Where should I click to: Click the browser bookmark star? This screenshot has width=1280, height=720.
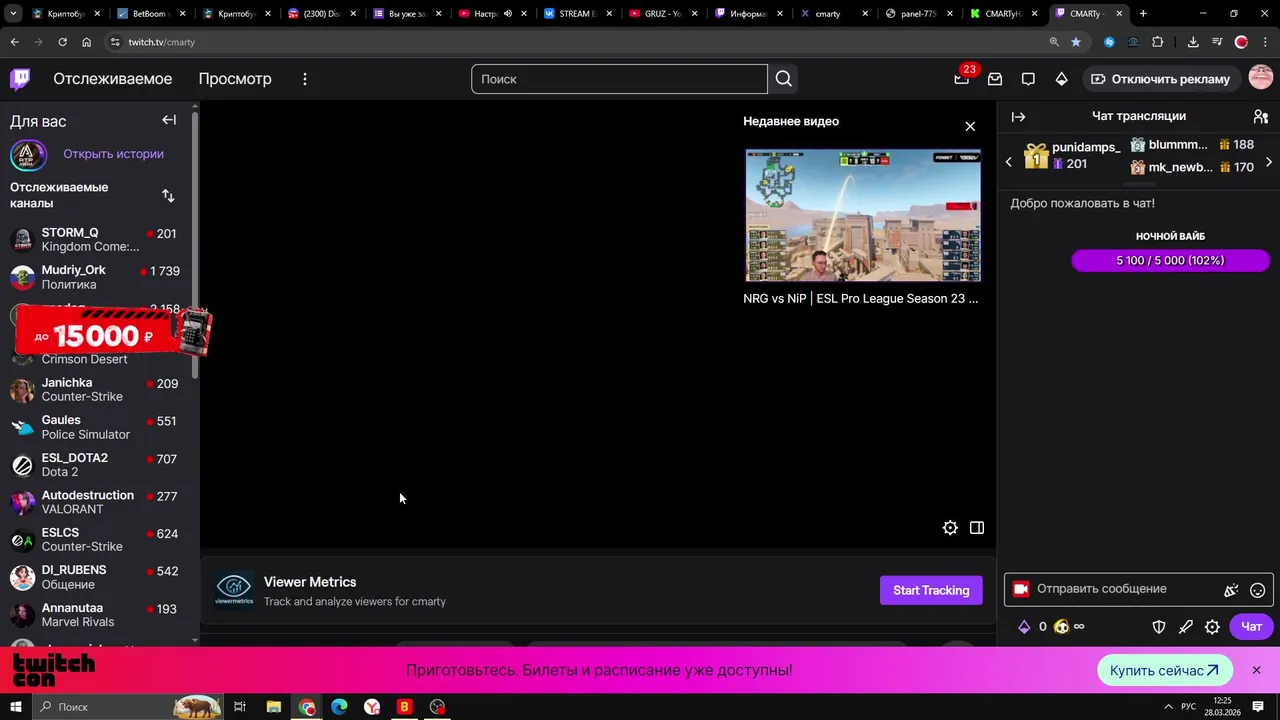pyautogui.click(x=1076, y=42)
